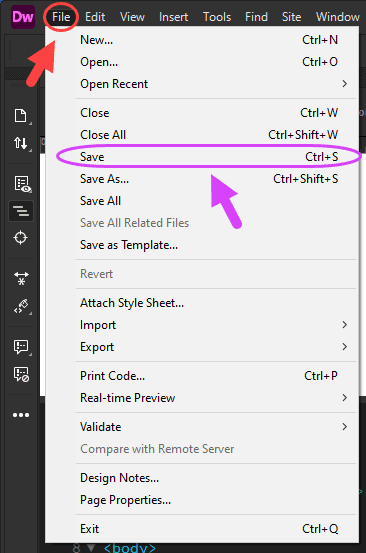Click the Select Parent Tag icon
Viewport: 366px width, 553px height.
point(21,306)
